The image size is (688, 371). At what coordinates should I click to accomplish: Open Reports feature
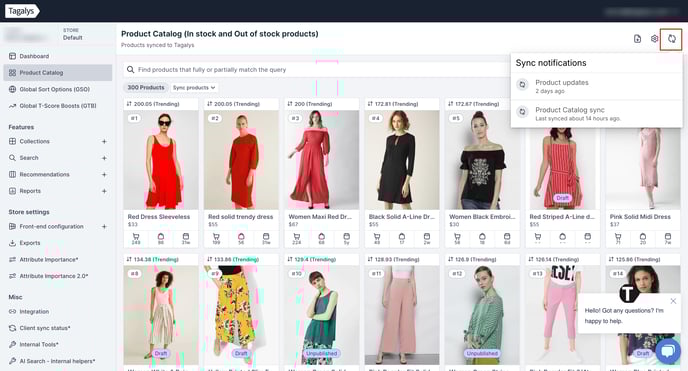(30, 191)
